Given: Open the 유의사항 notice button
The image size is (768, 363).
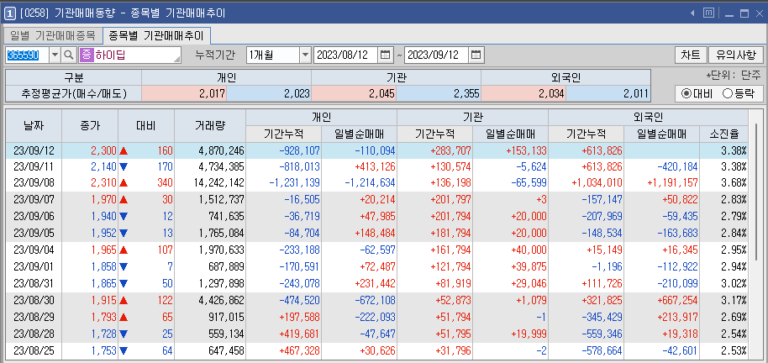Looking at the screenshot, I should tap(736, 54).
